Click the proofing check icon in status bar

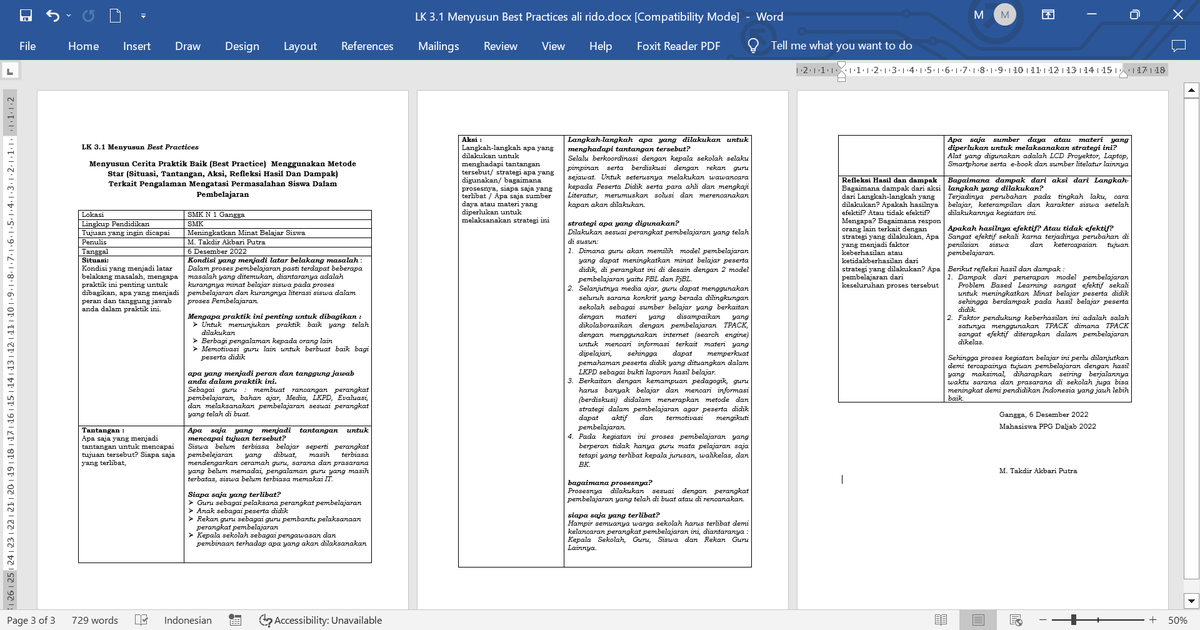(x=142, y=620)
